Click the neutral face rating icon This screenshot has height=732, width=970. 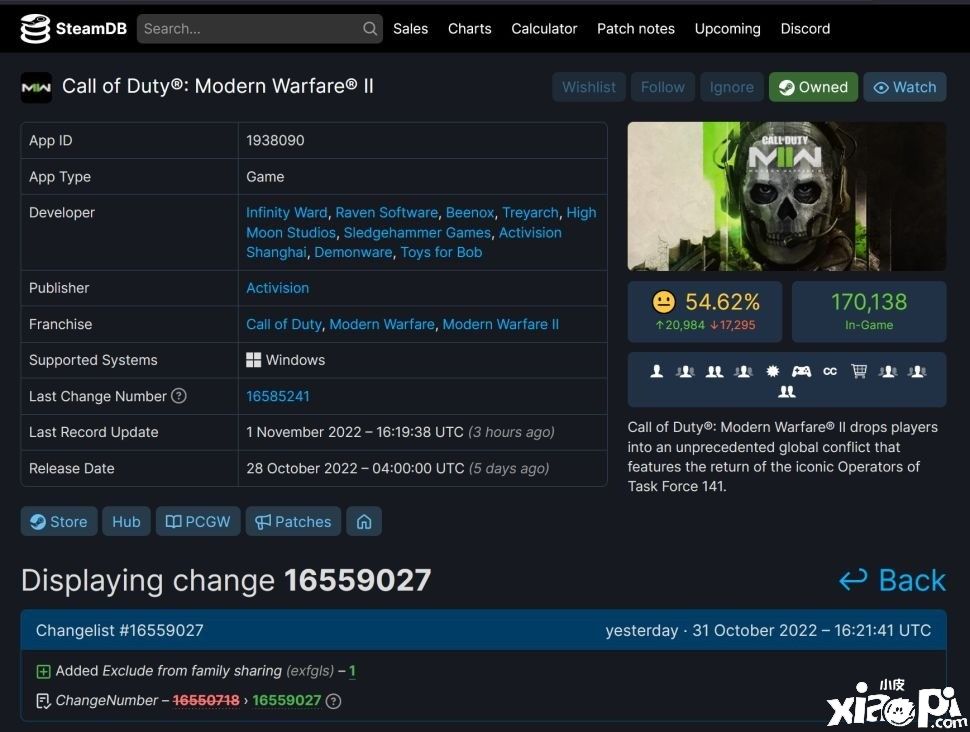click(x=664, y=302)
